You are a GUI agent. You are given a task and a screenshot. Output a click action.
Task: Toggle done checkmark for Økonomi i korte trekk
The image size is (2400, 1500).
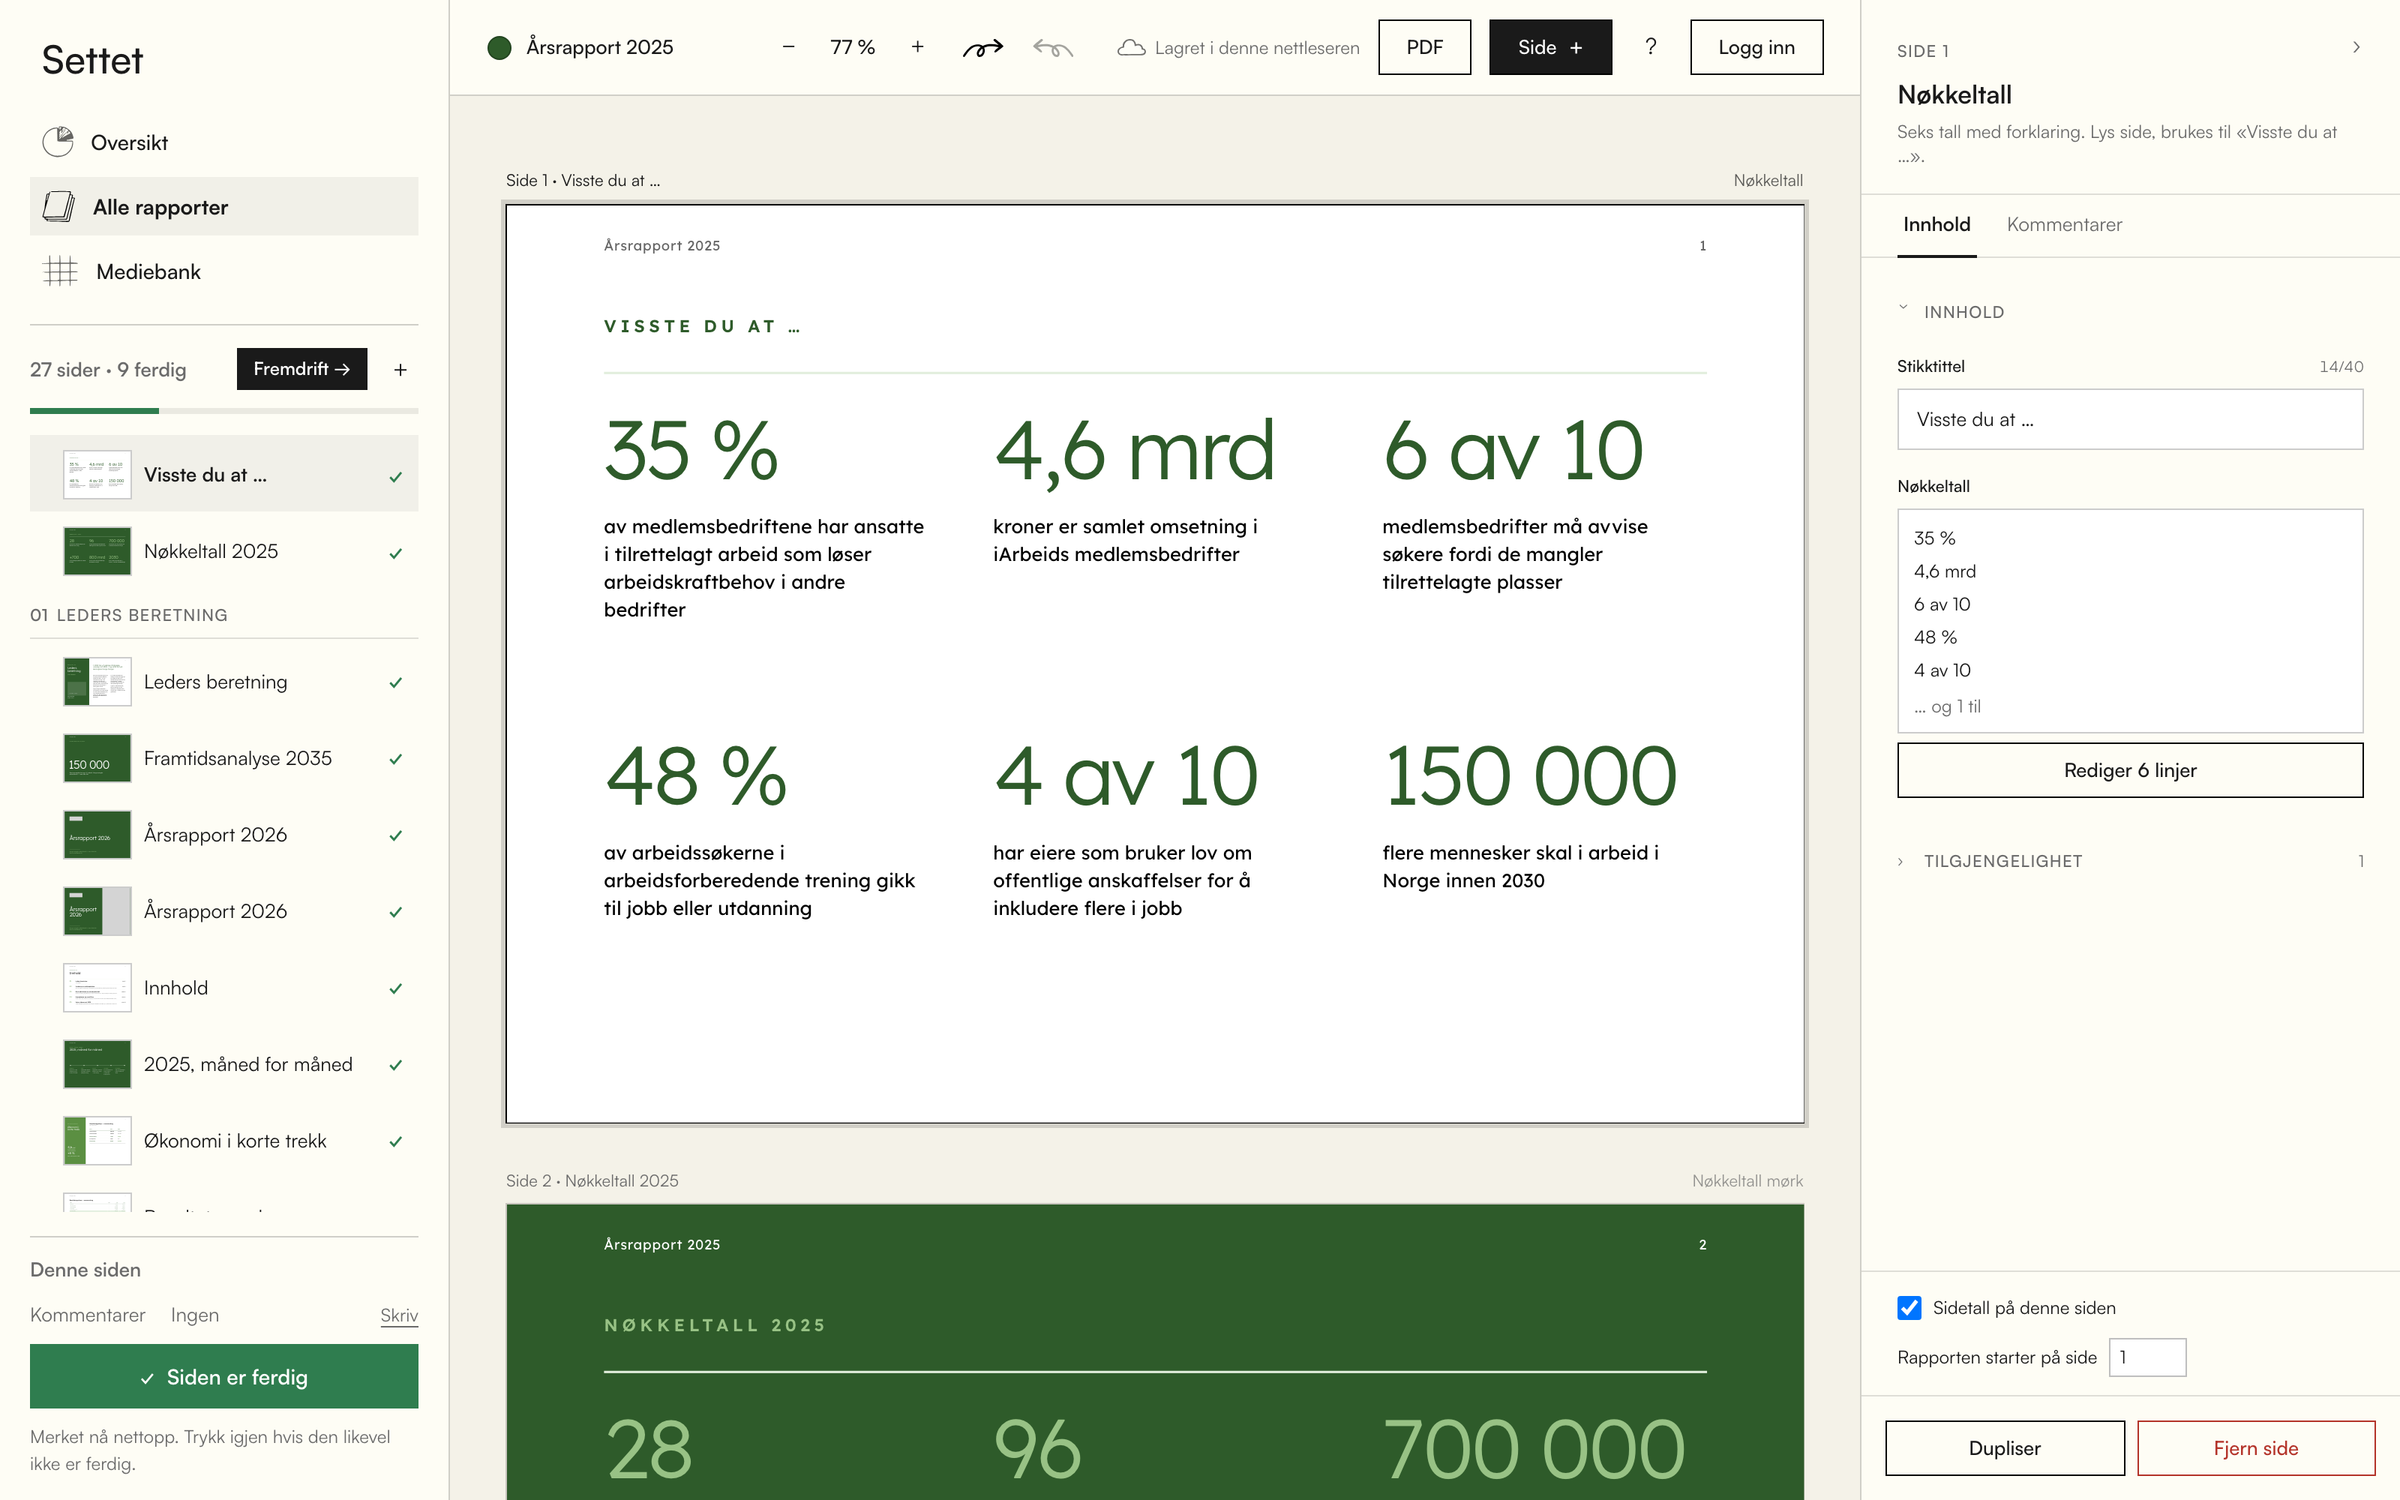tap(396, 1141)
